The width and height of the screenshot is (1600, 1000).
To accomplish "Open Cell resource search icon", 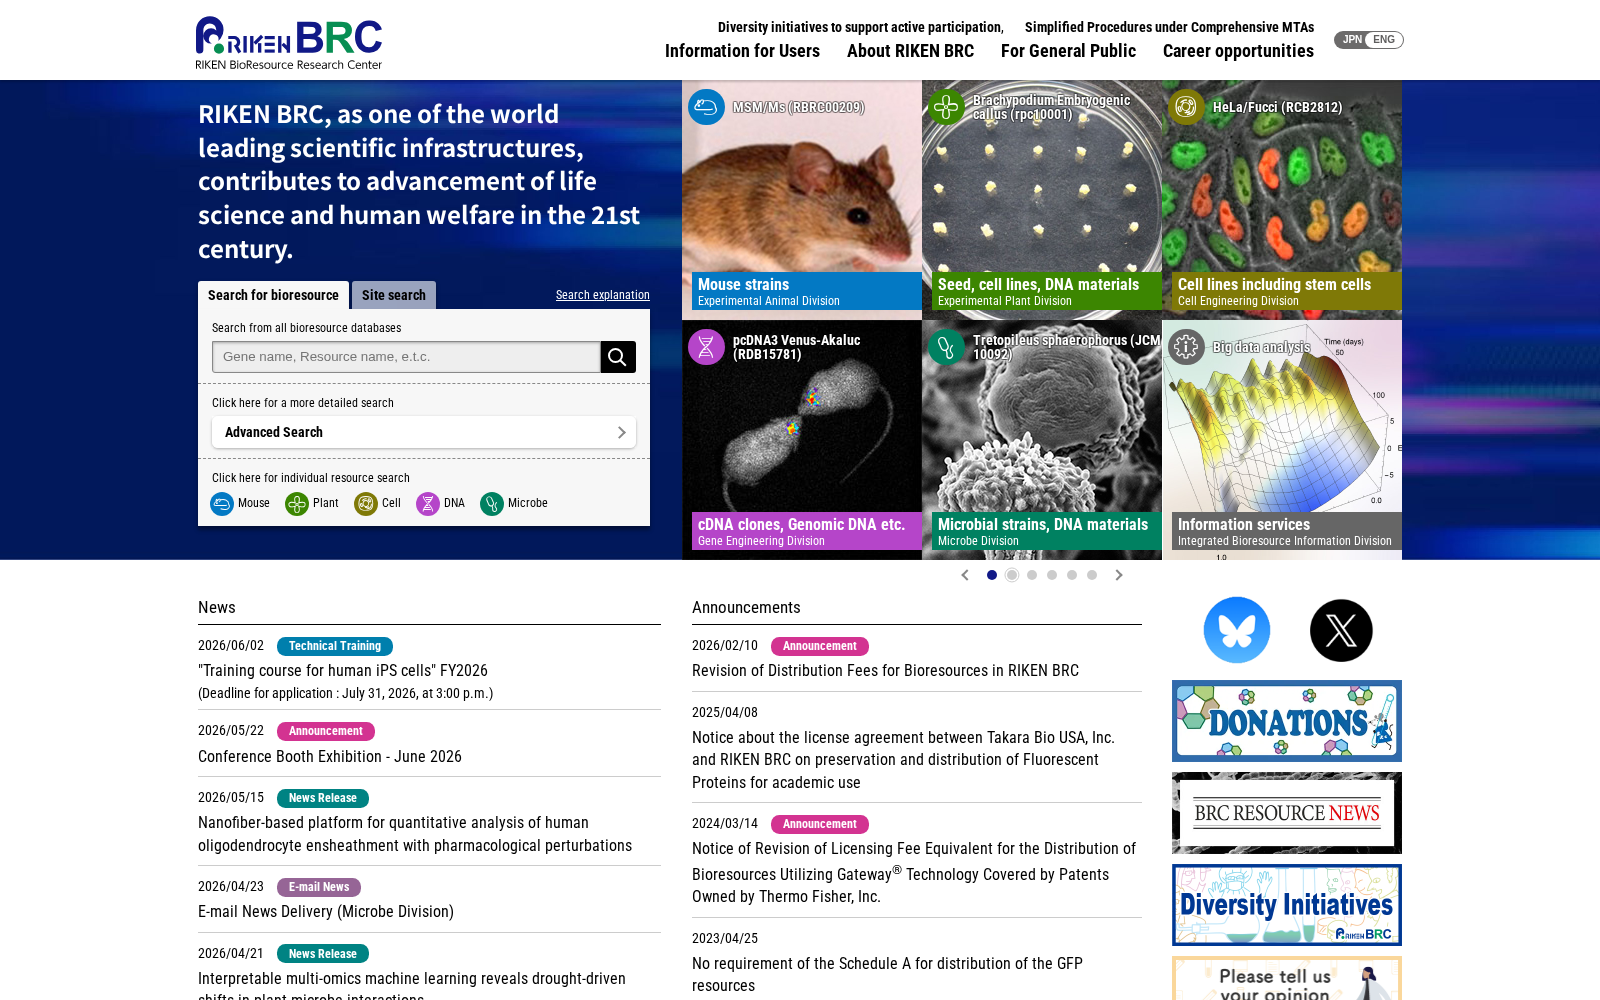I will point(366,504).
